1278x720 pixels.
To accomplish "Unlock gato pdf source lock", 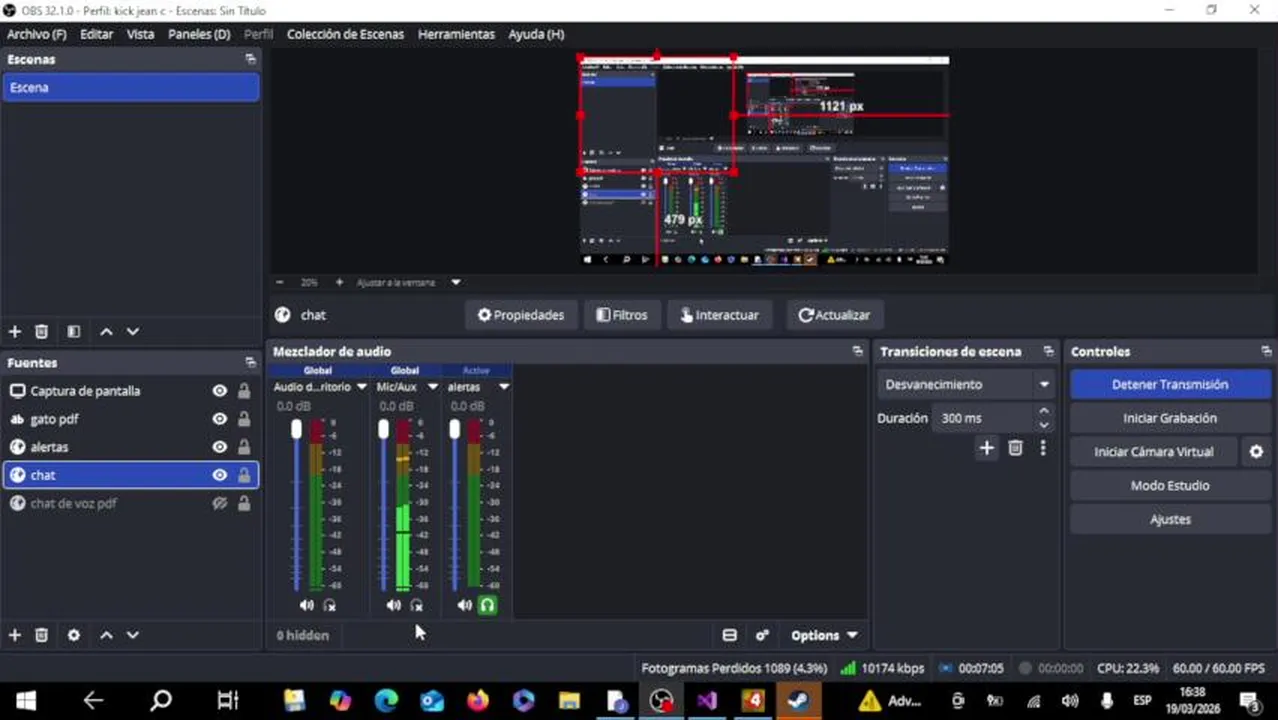I will click(243, 419).
